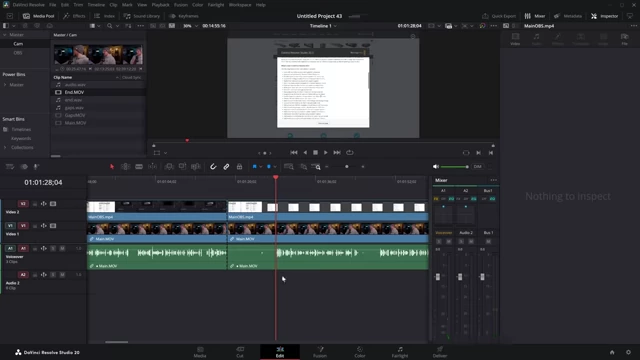
Task: Select the Cam bin
Action: coord(18,44)
